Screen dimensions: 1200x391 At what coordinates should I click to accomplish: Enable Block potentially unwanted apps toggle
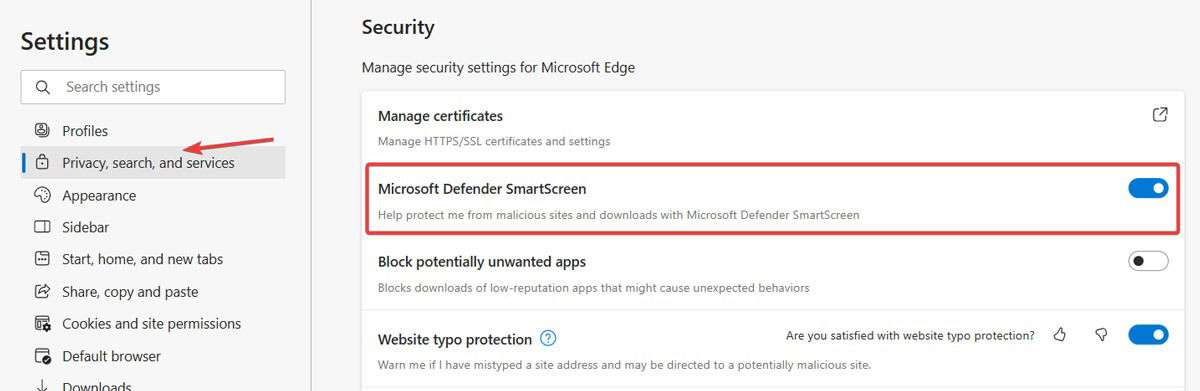pyautogui.click(x=1148, y=261)
